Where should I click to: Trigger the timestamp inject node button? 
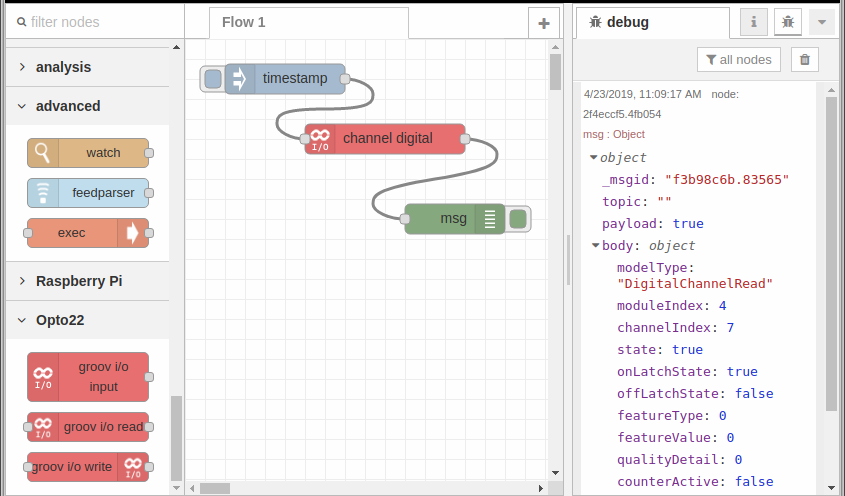pyautogui.click(x=213, y=79)
